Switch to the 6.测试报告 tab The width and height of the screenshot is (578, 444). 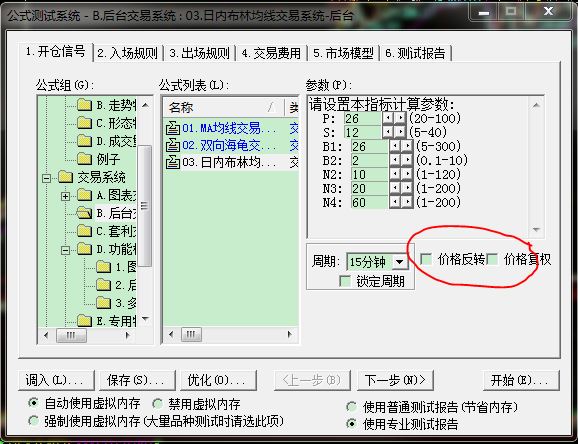click(x=415, y=53)
